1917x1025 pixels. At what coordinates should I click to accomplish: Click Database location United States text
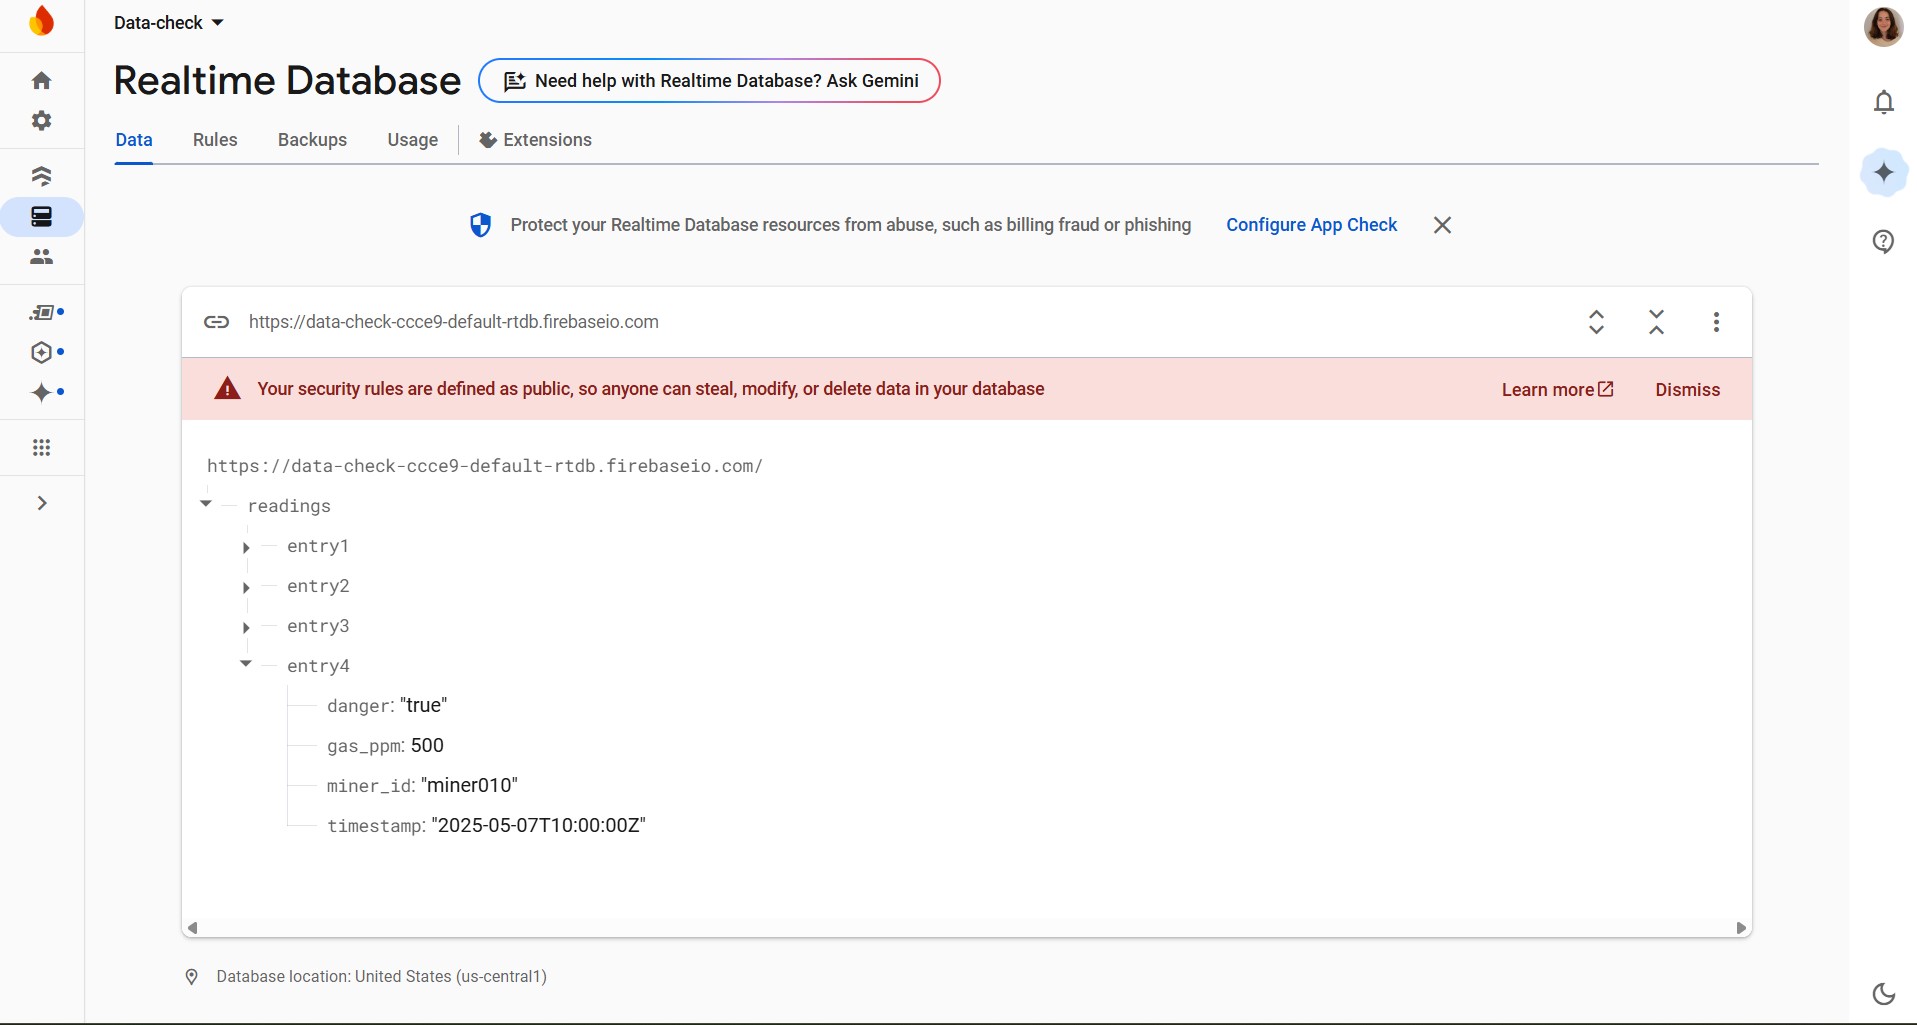click(x=381, y=976)
